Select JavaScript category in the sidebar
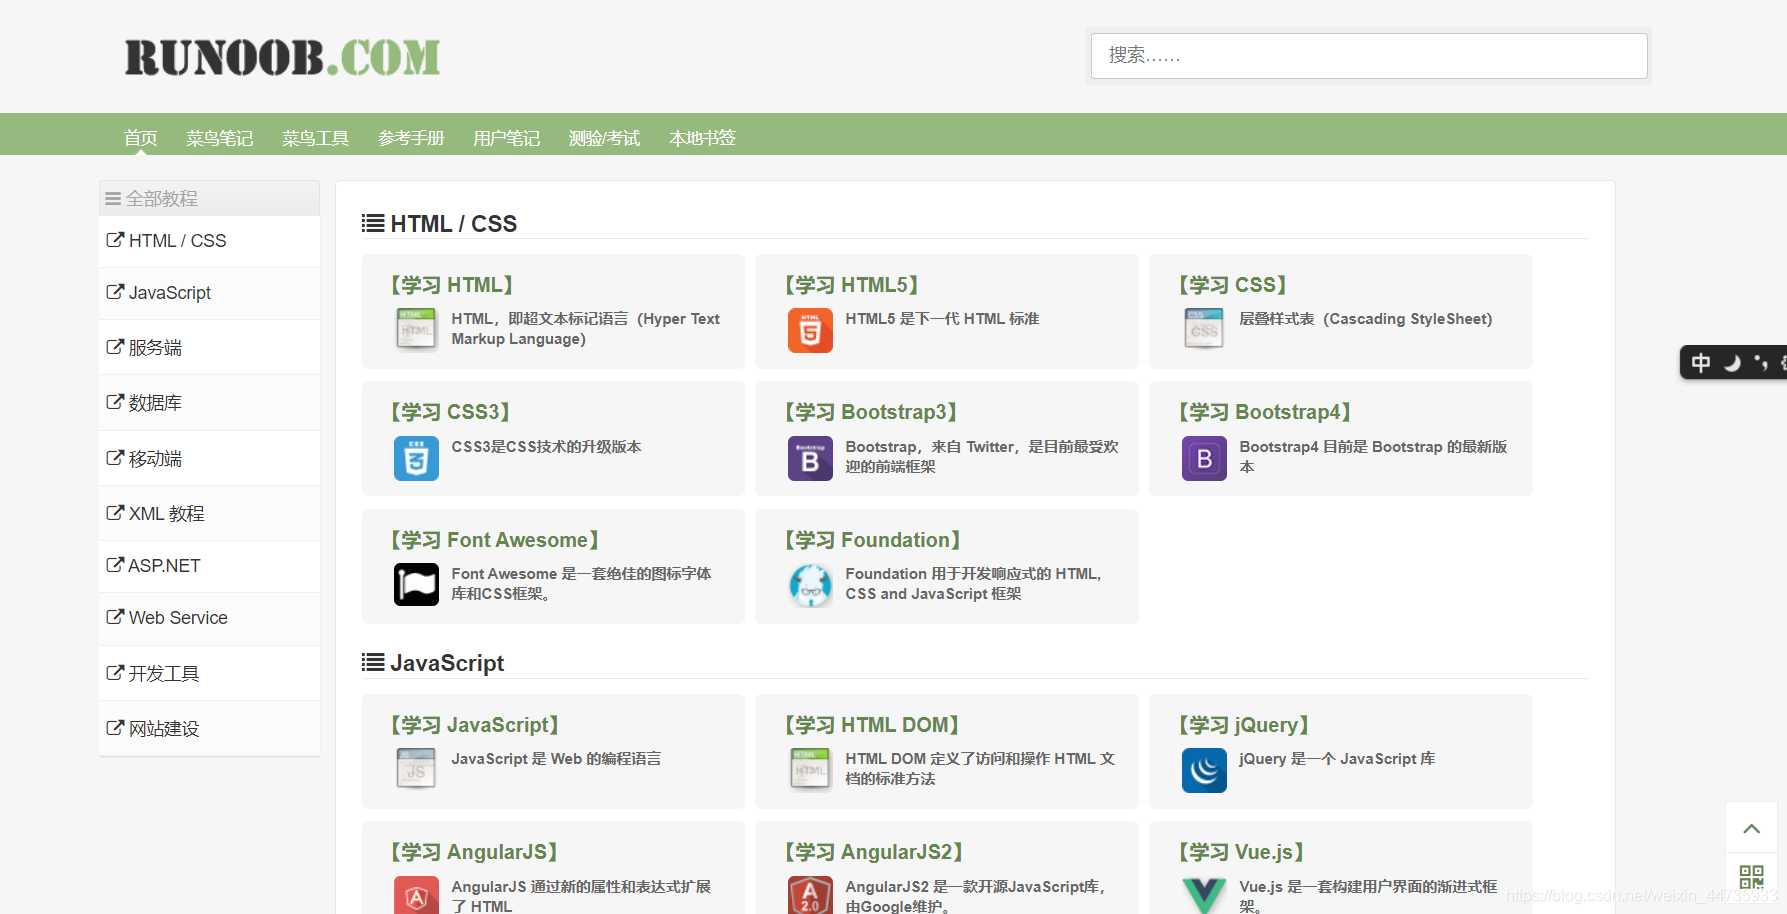The height and width of the screenshot is (914, 1787). pos(209,293)
